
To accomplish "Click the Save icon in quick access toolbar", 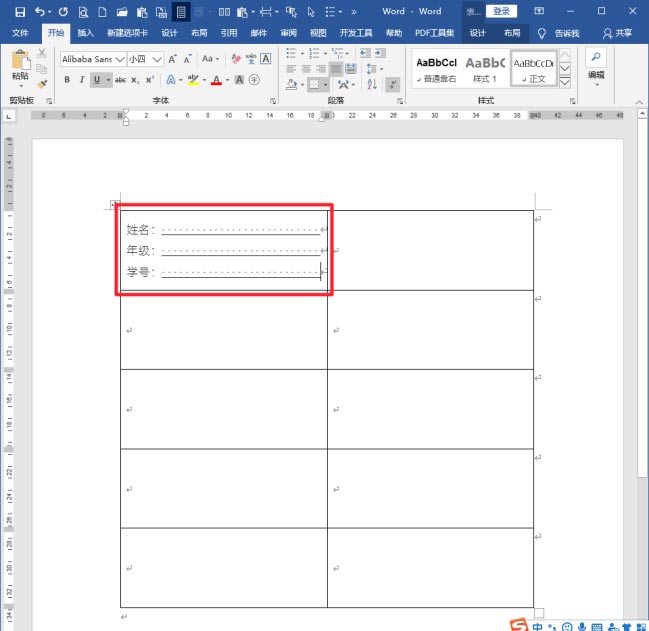I will point(20,12).
